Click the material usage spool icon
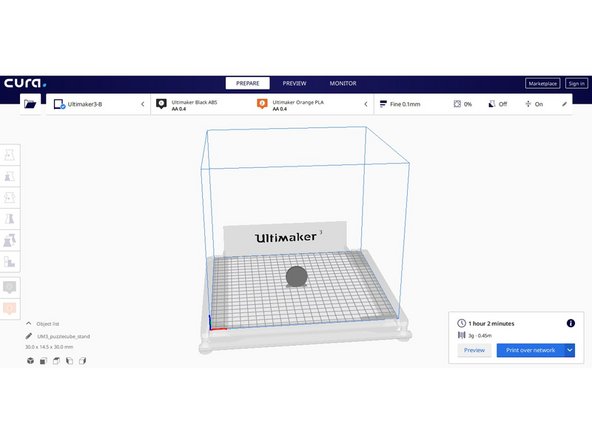Viewport: 592px width, 444px height. point(461,335)
